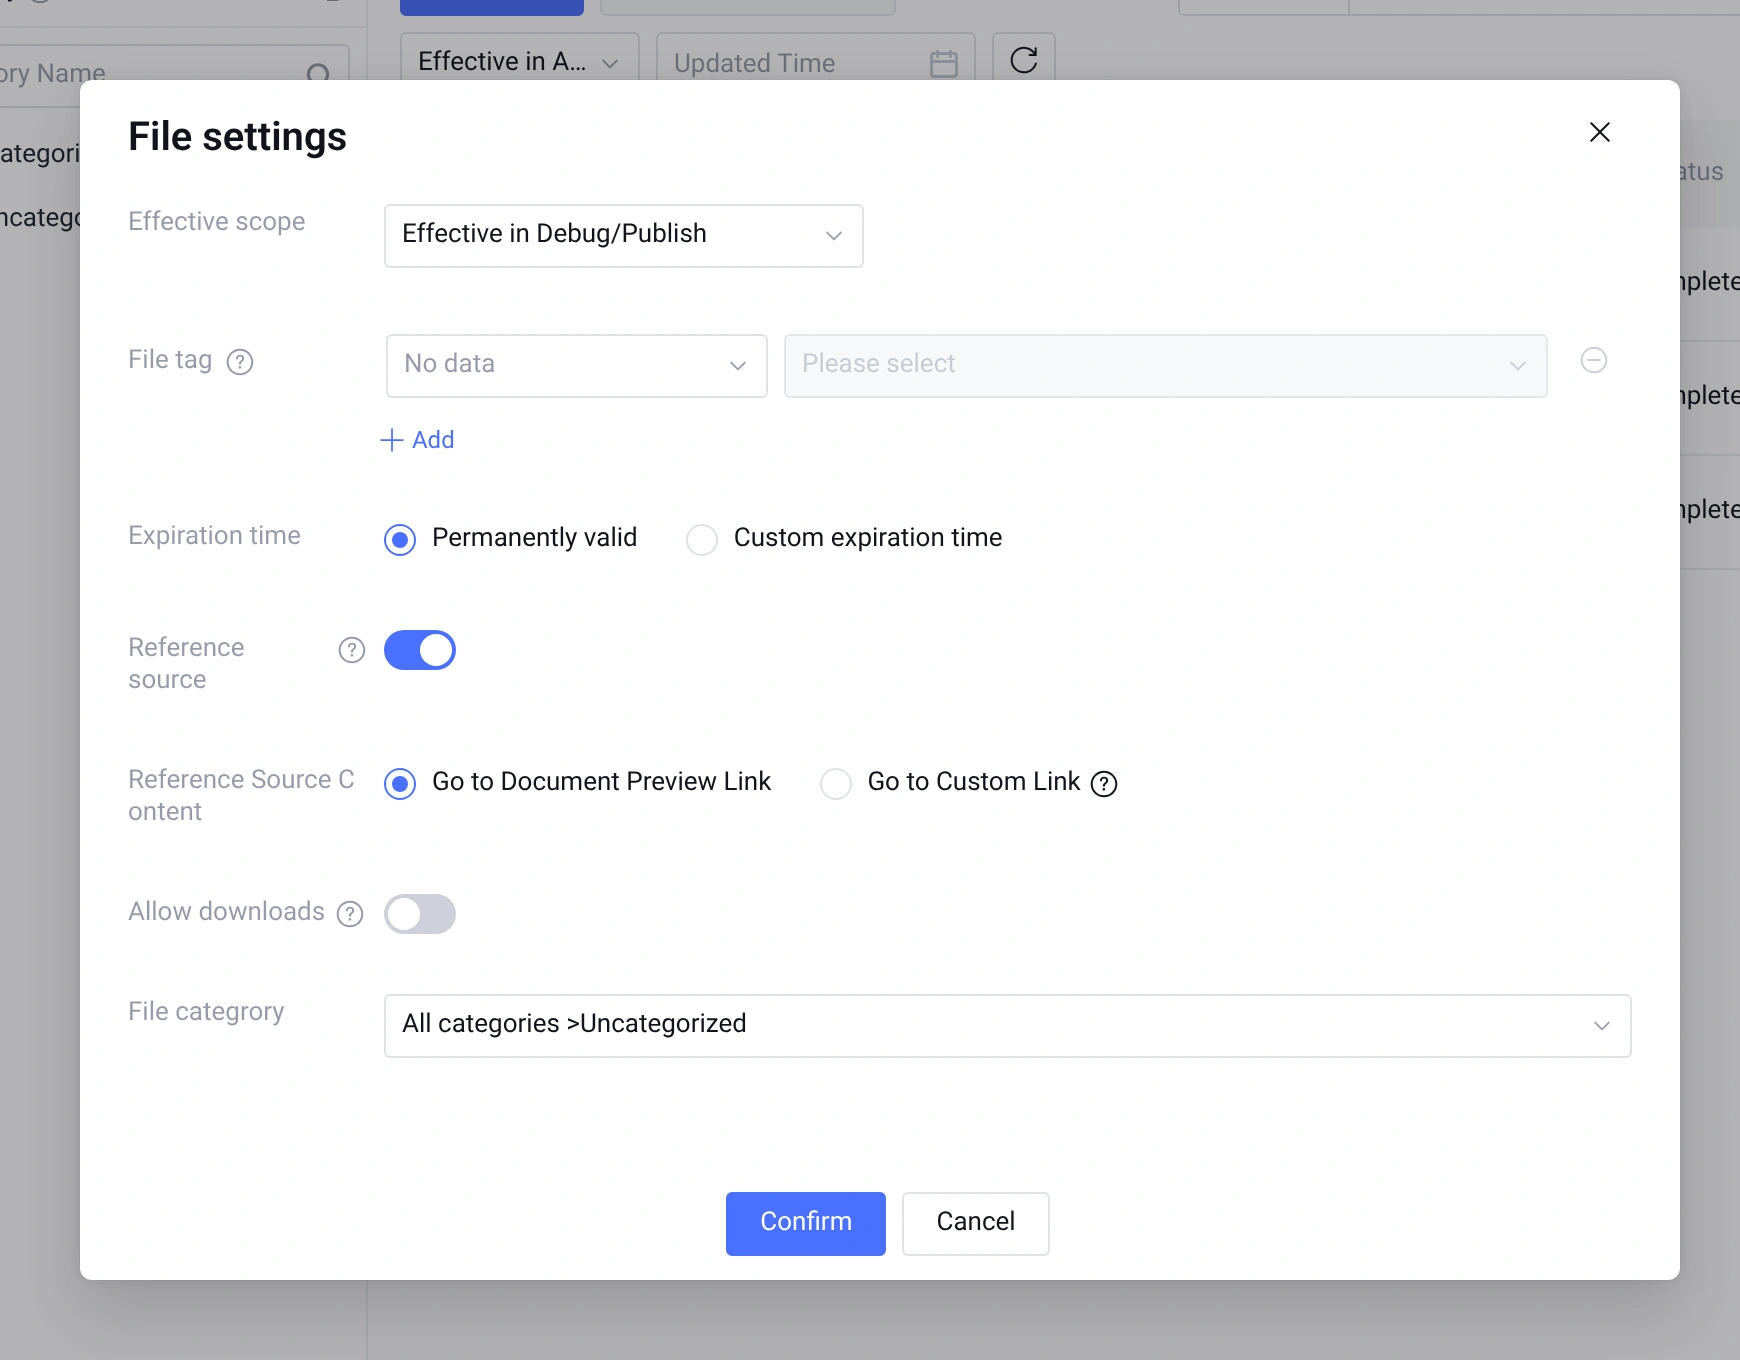
Task: Enable the Allow downloads switch
Action: [420, 914]
